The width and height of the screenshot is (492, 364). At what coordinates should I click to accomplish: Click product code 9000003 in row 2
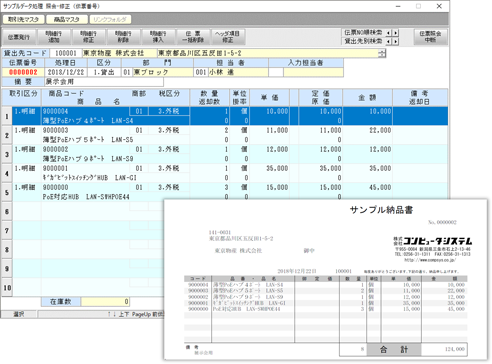point(55,130)
